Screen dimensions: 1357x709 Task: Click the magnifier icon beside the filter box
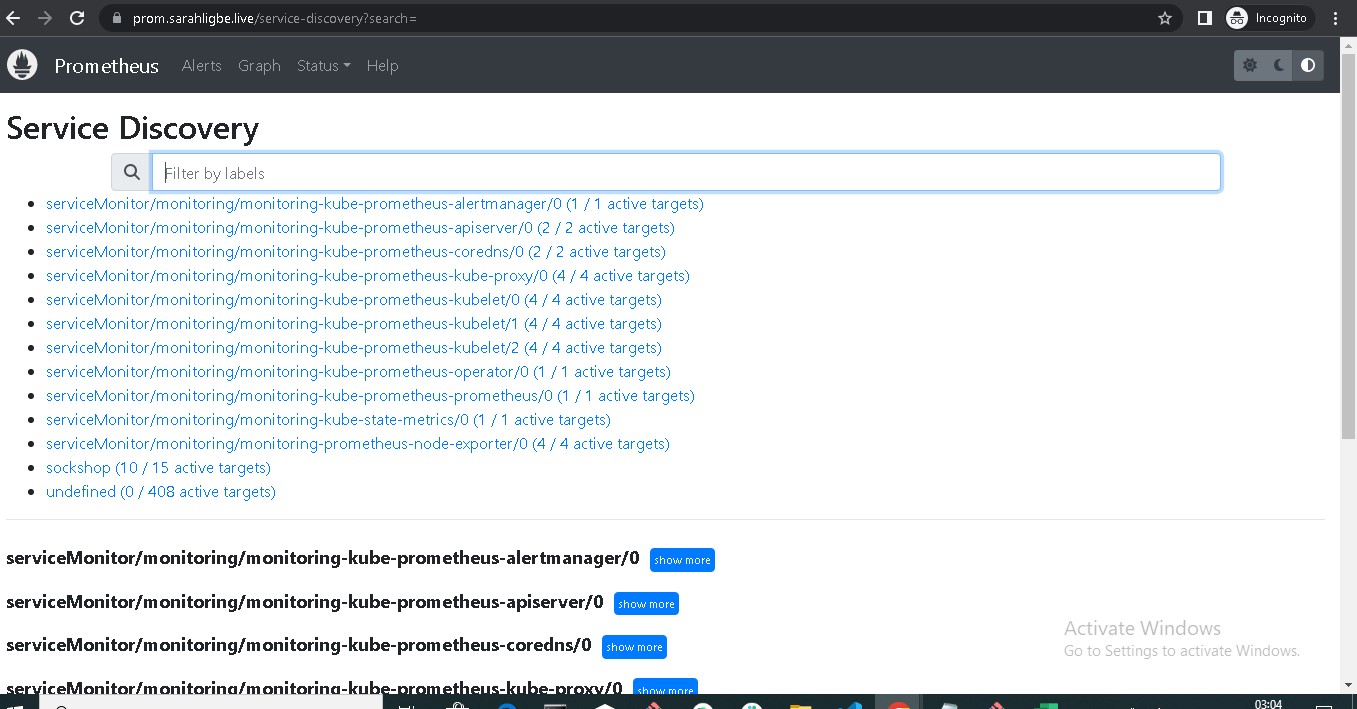(131, 172)
